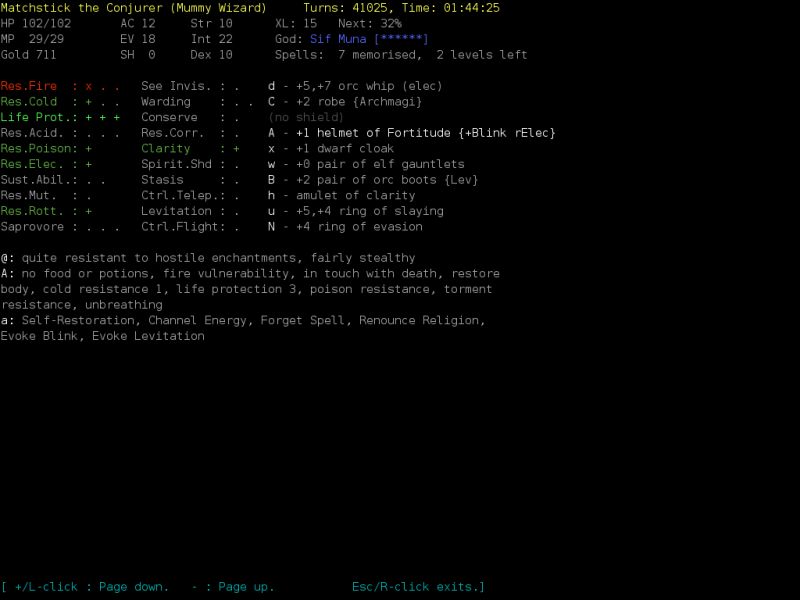The width and height of the screenshot is (800, 600).
Task: Click the 'Res.Rott.' label
Action: 32,211
